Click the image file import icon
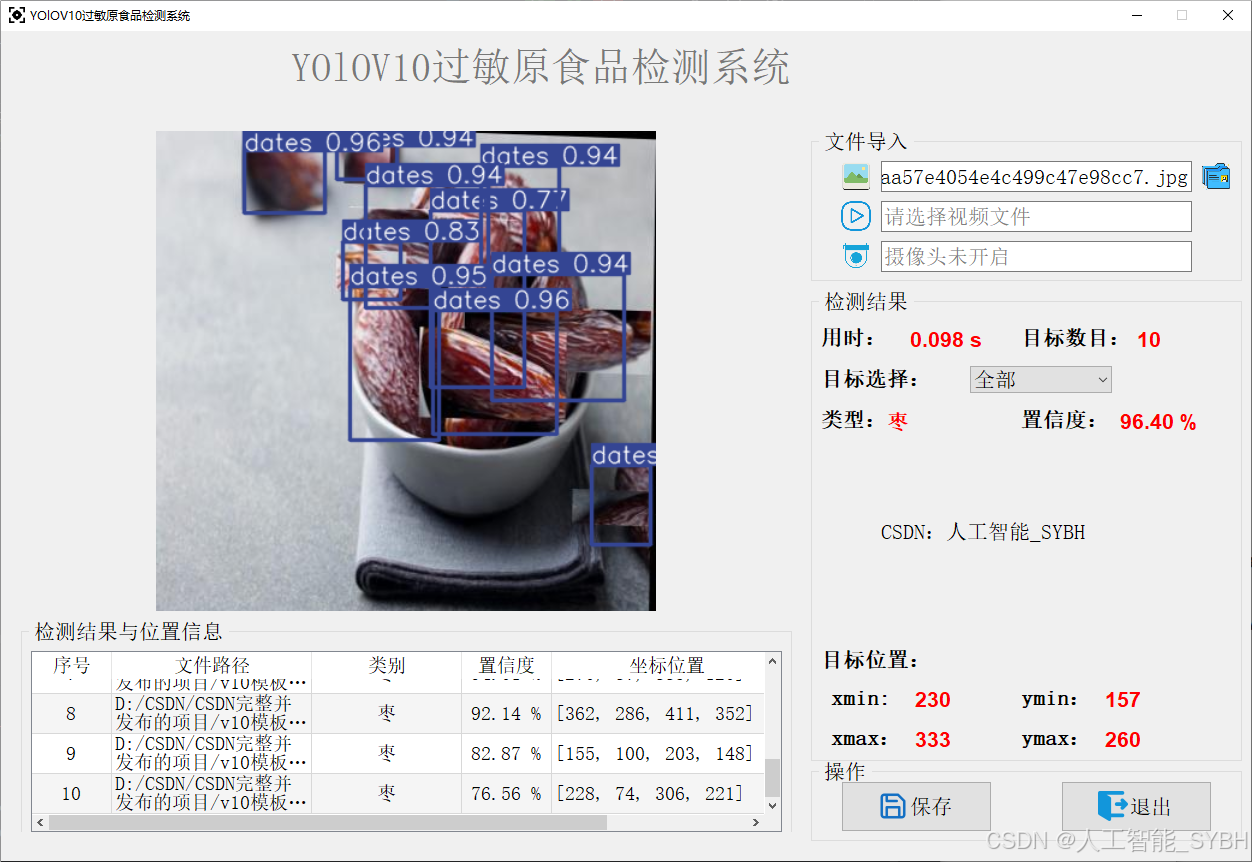The height and width of the screenshot is (862, 1252). [x=856, y=177]
